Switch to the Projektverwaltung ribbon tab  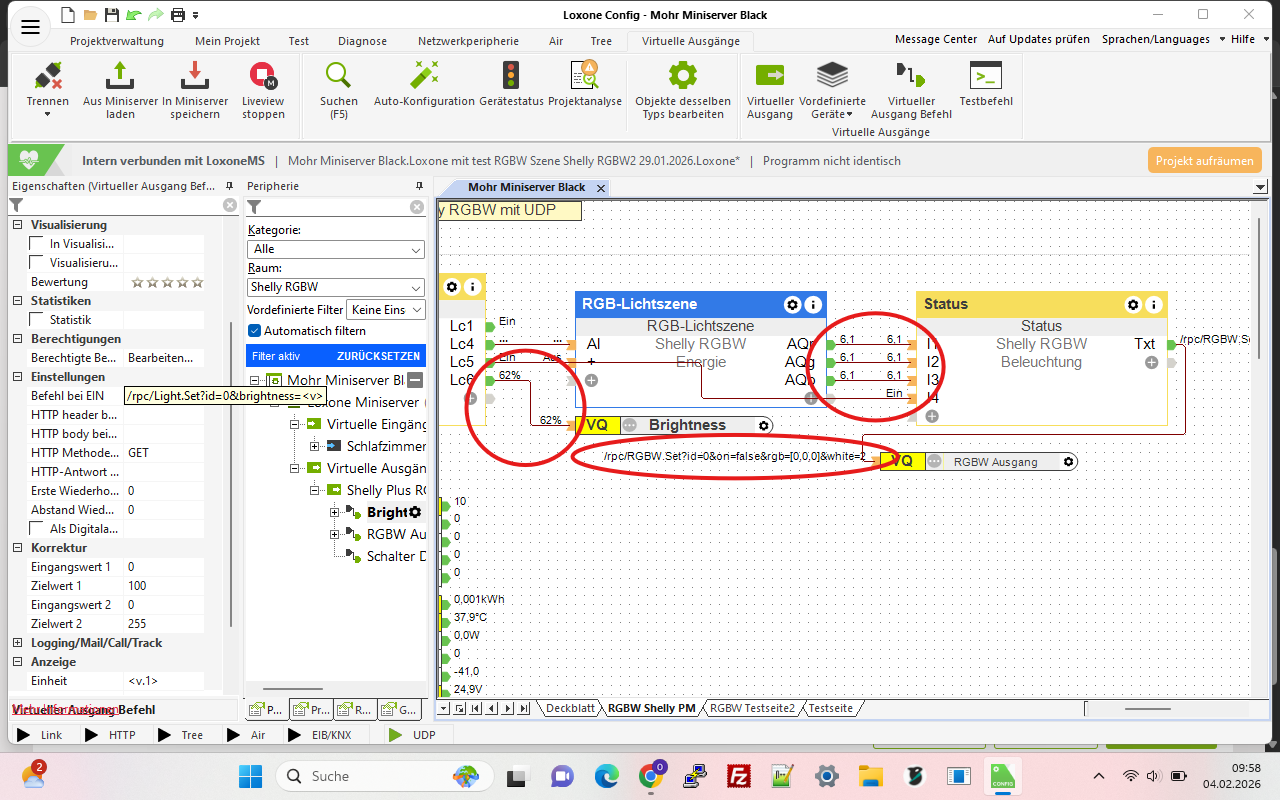pos(117,41)
